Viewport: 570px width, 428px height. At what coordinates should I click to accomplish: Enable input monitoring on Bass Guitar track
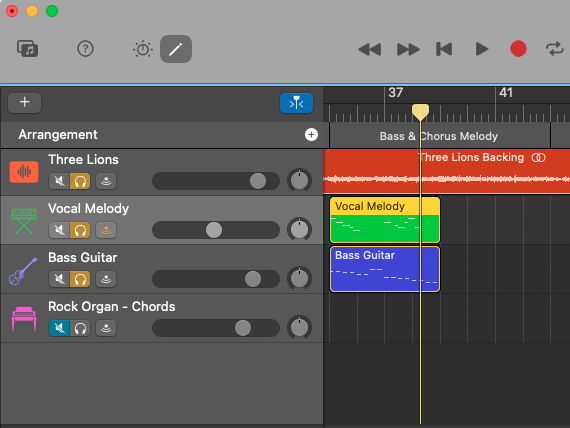coord(106,279)
